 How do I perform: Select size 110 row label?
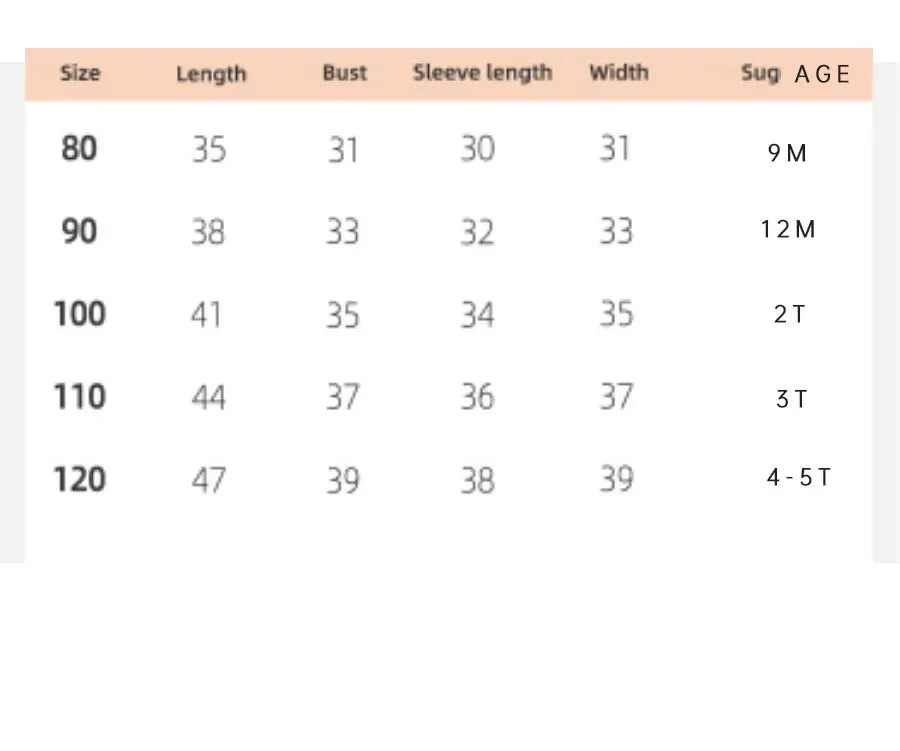80,397
